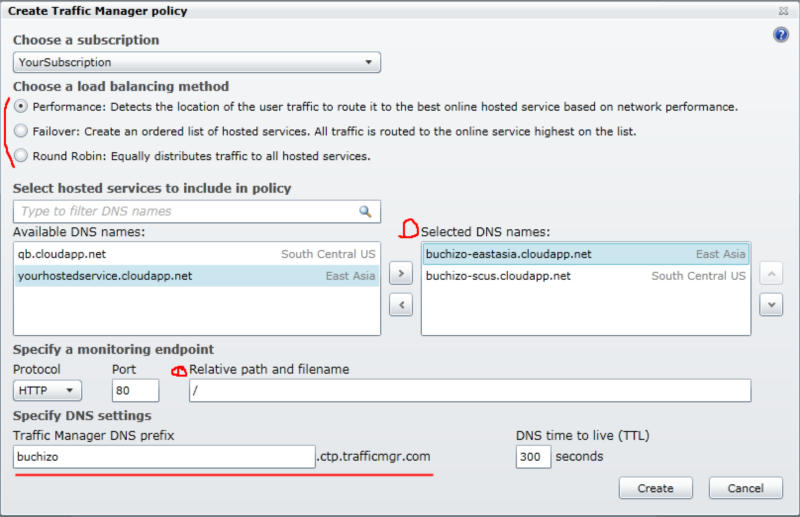Close the Create Traffic Manager policy dialog
The image size is (800, 517).
click(x=786, y=11)
